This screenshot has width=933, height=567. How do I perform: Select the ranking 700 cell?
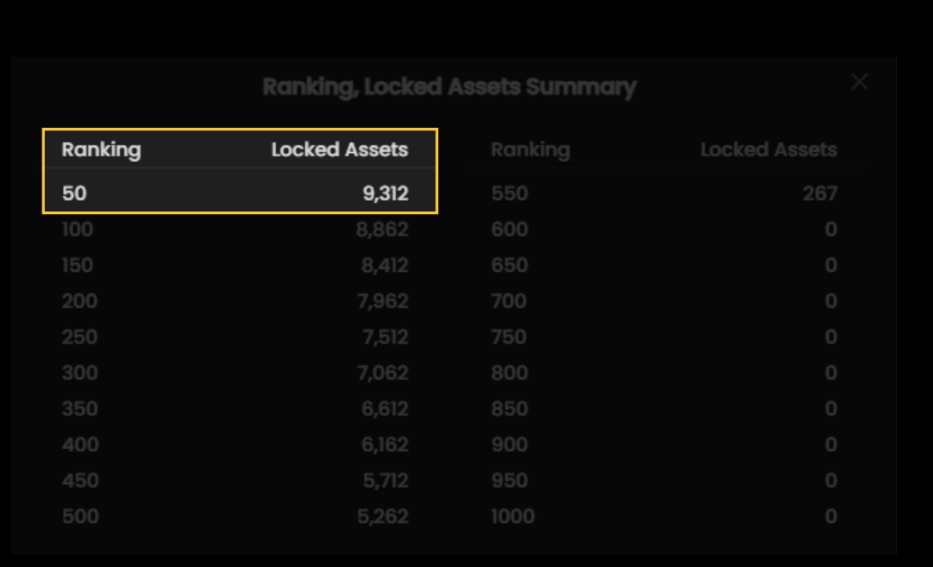coord(509,301)
